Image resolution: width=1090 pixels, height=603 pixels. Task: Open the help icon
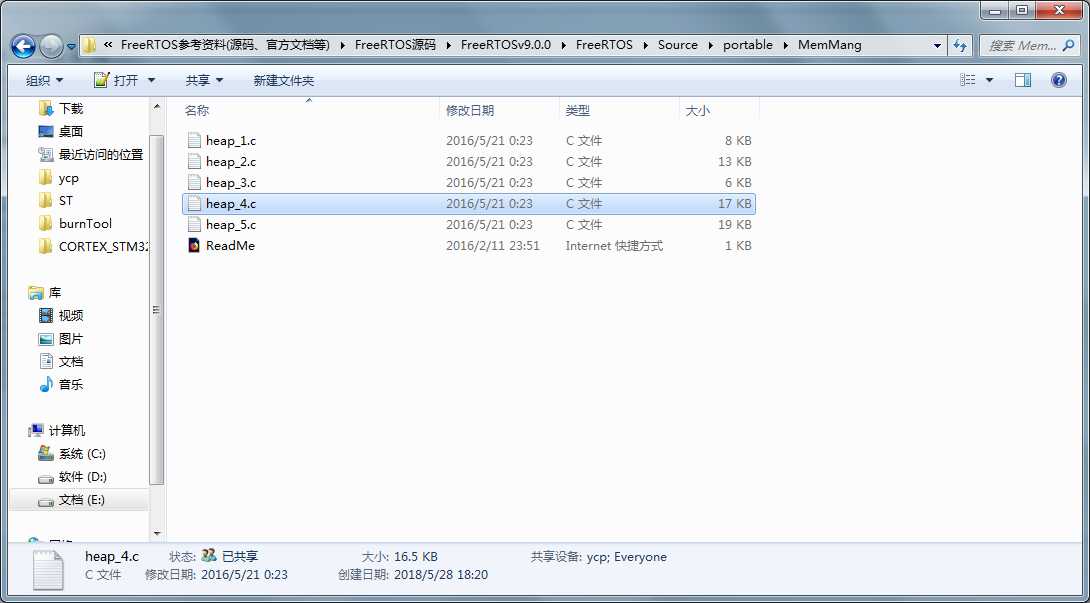(1059, 81)
